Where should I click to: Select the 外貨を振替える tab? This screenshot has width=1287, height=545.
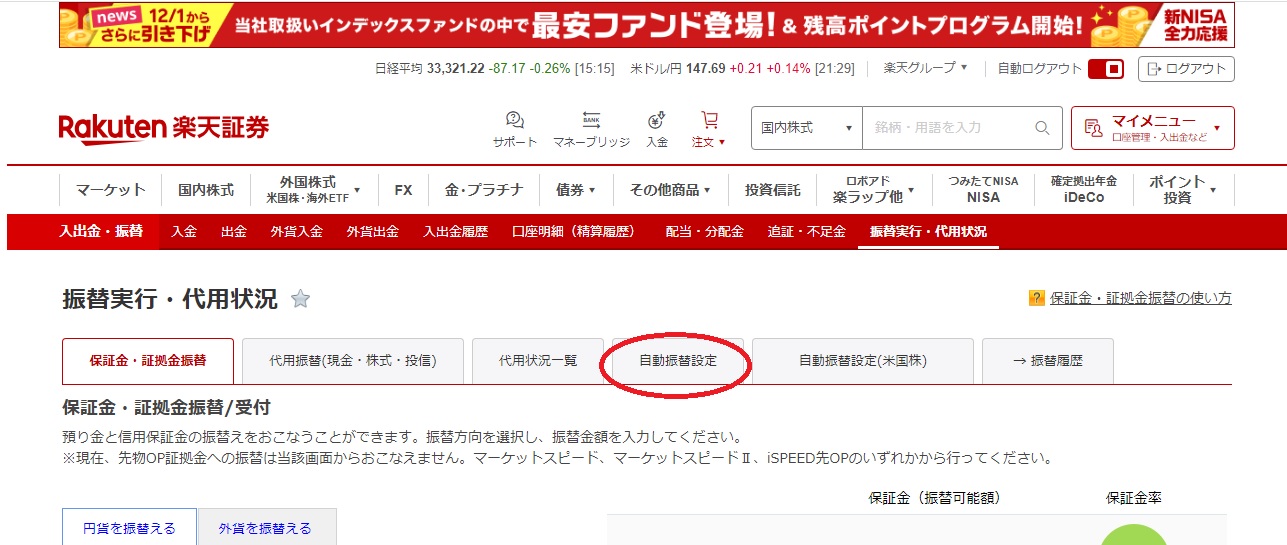click(266, 527)
